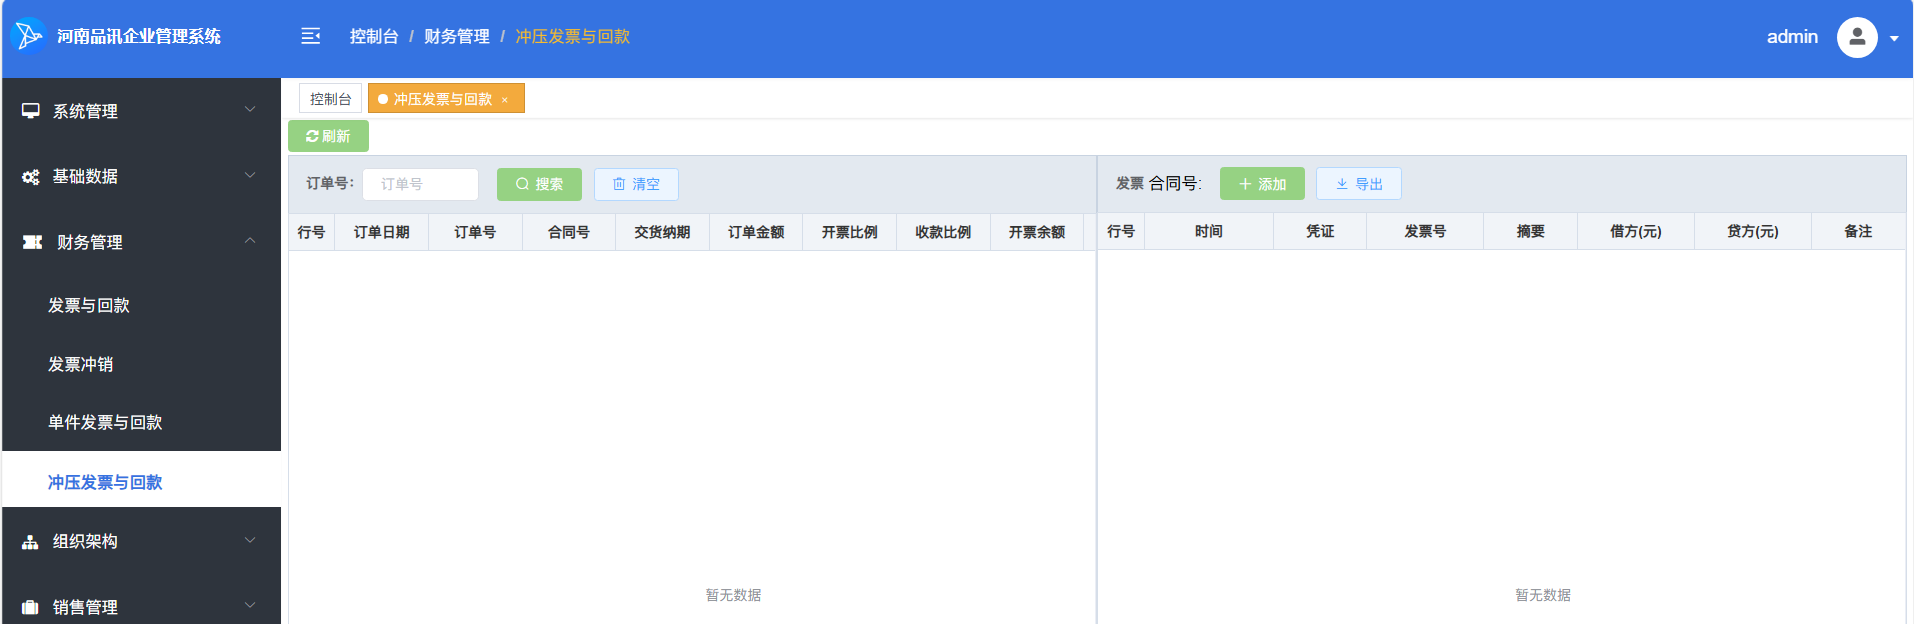Click the 销售管理 briefcase icon
1914x624 pixels.
(x=31, y=607)
